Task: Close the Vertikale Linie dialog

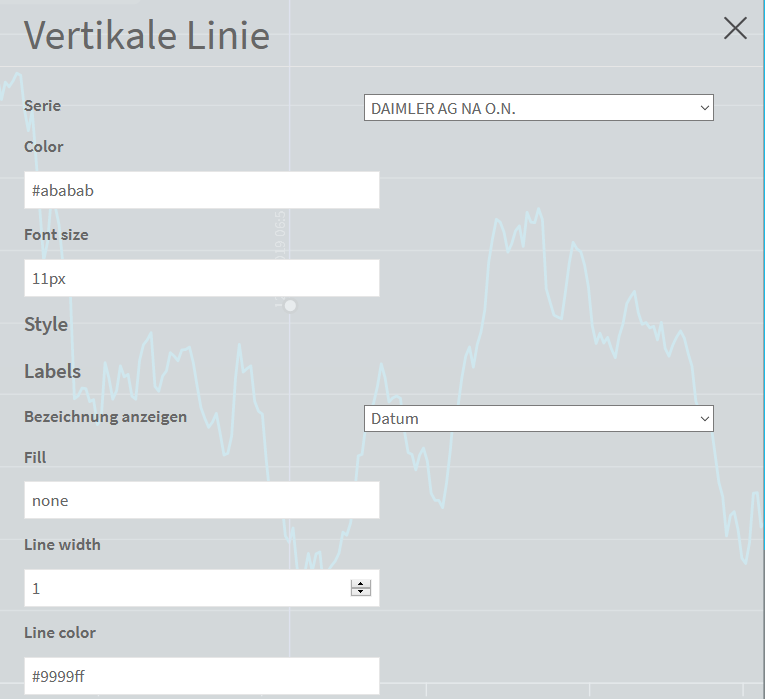Action: 735,29
